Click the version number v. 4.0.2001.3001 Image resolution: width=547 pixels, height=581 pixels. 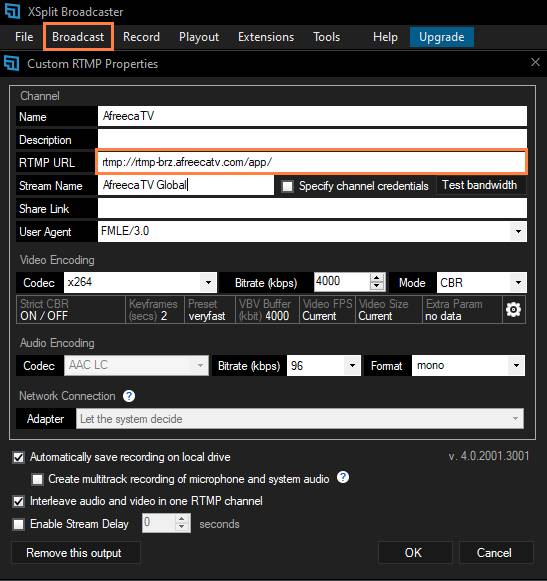488,456
